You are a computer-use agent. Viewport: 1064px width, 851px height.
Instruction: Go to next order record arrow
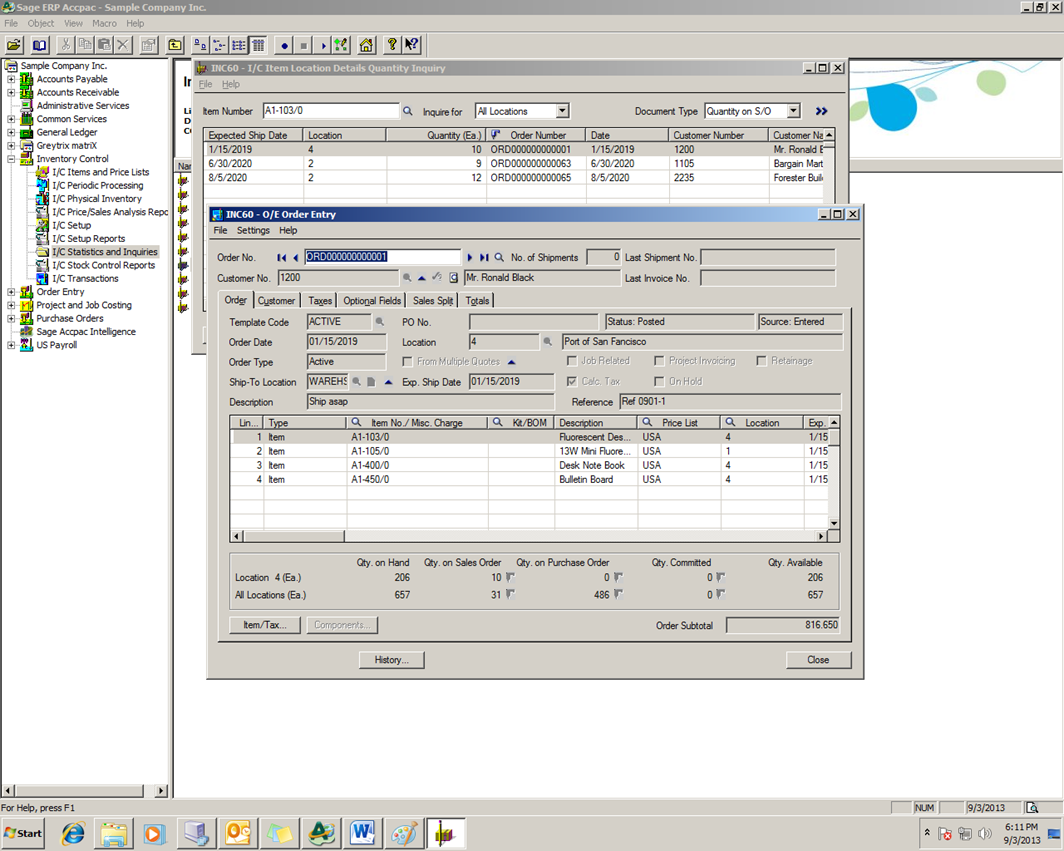pyautogui.click(x=470, y=257)
